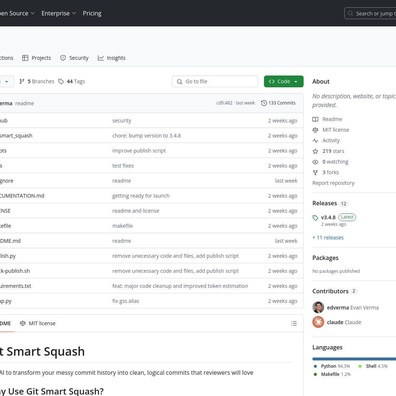Open the green Code dropdown button
The height and width of the screenshot is (396, 396).
click(284, 81)
